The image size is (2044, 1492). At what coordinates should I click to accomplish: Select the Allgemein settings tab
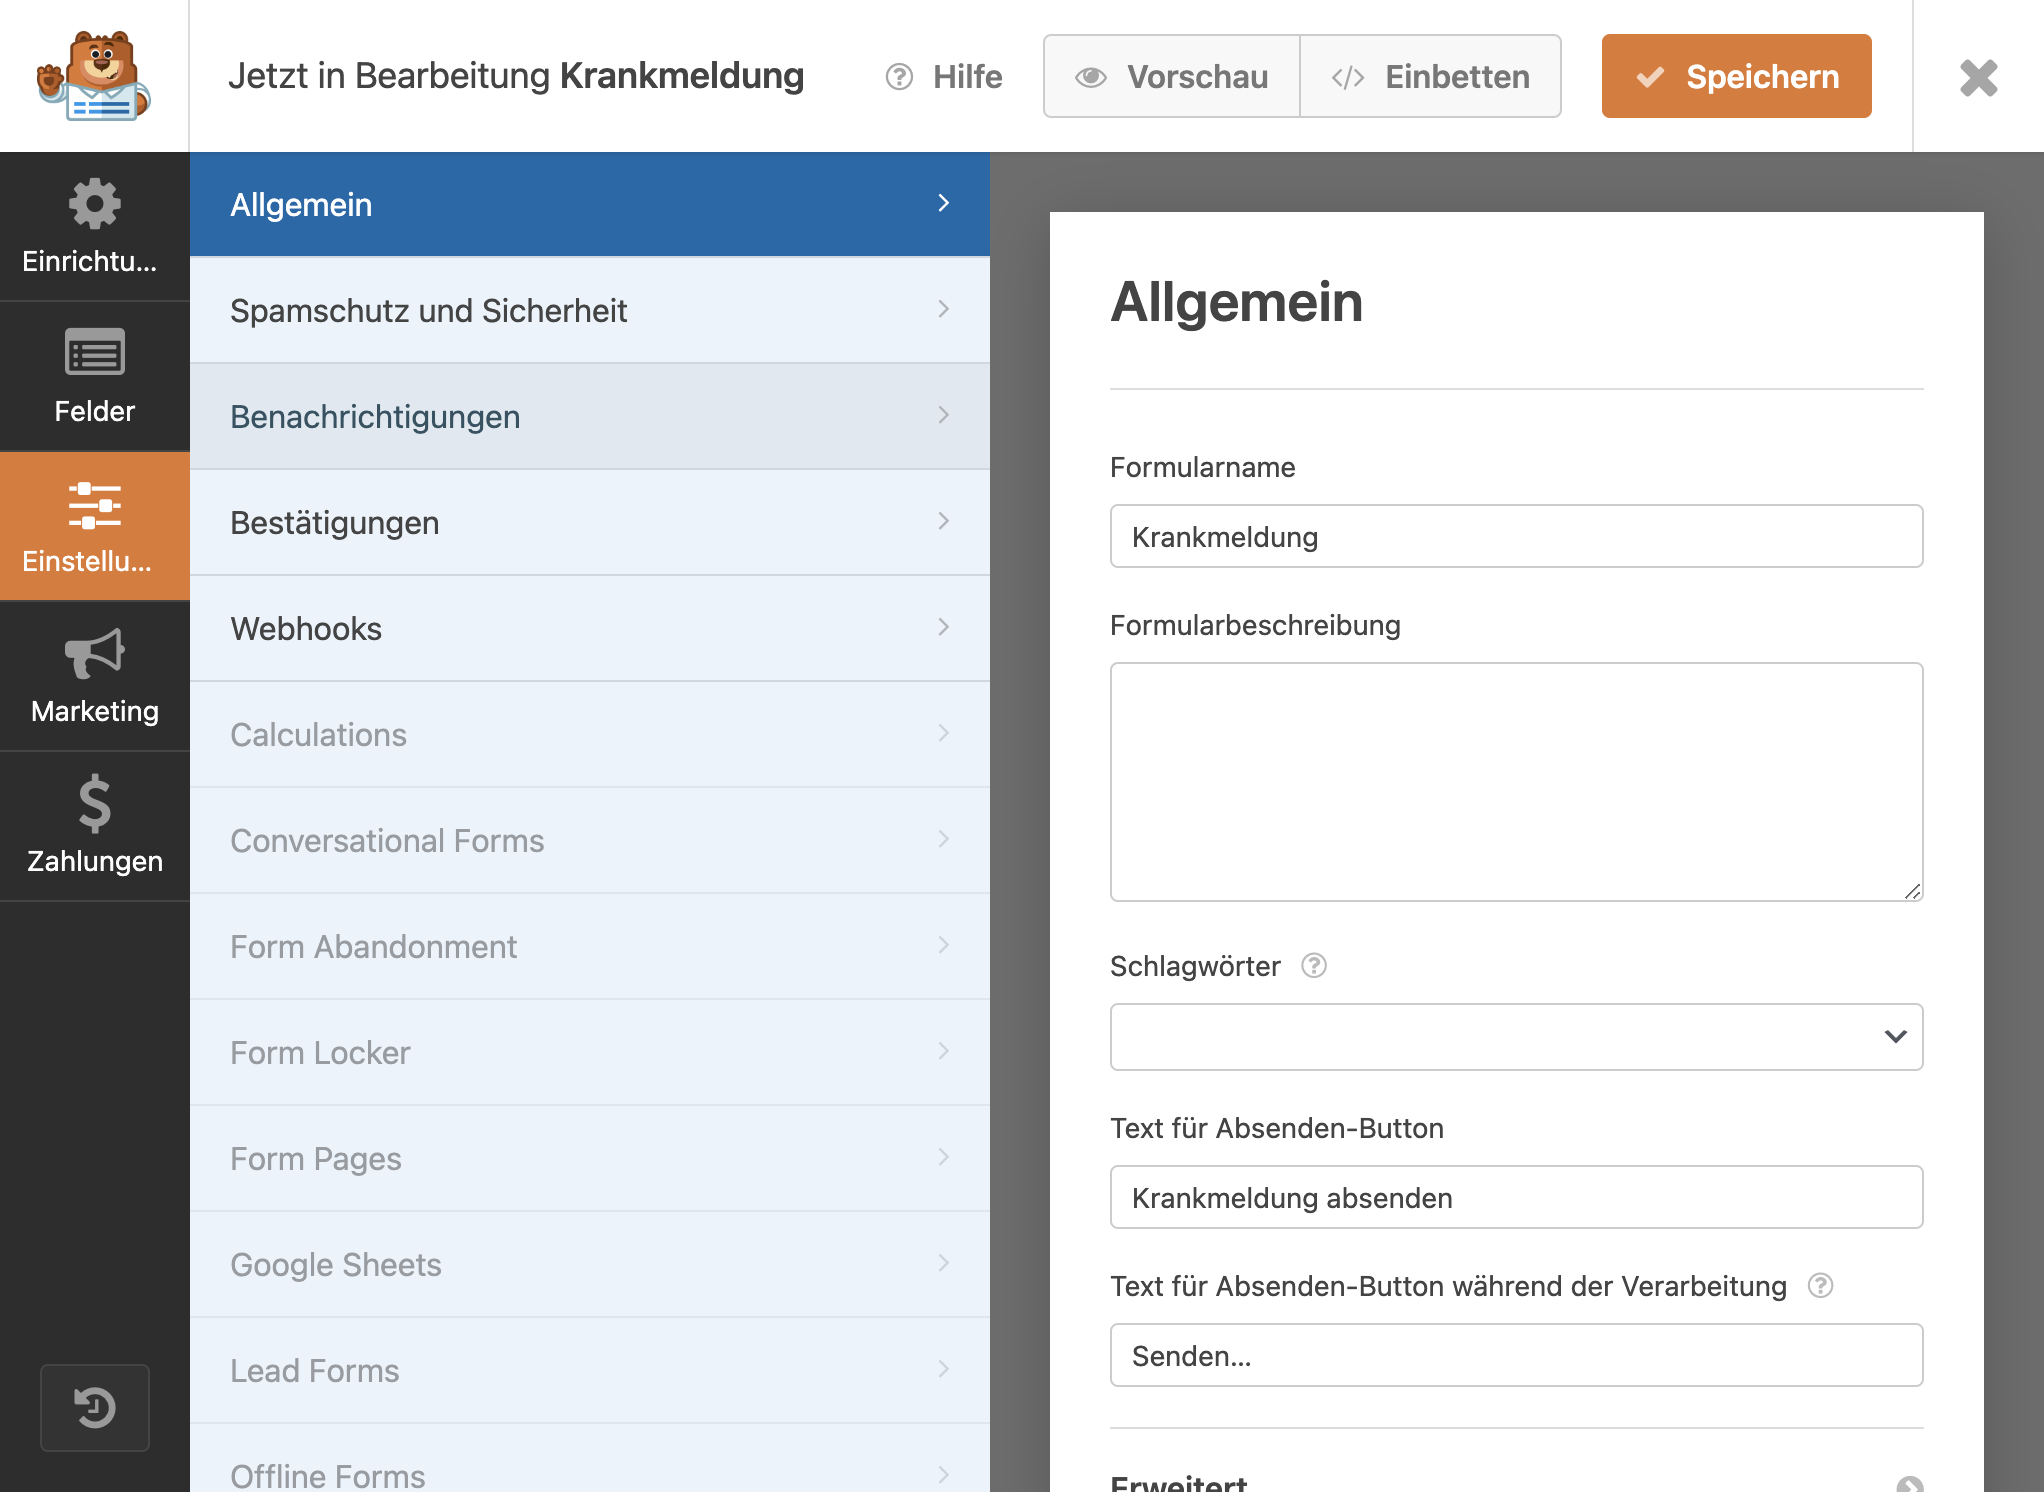point(590,205)
